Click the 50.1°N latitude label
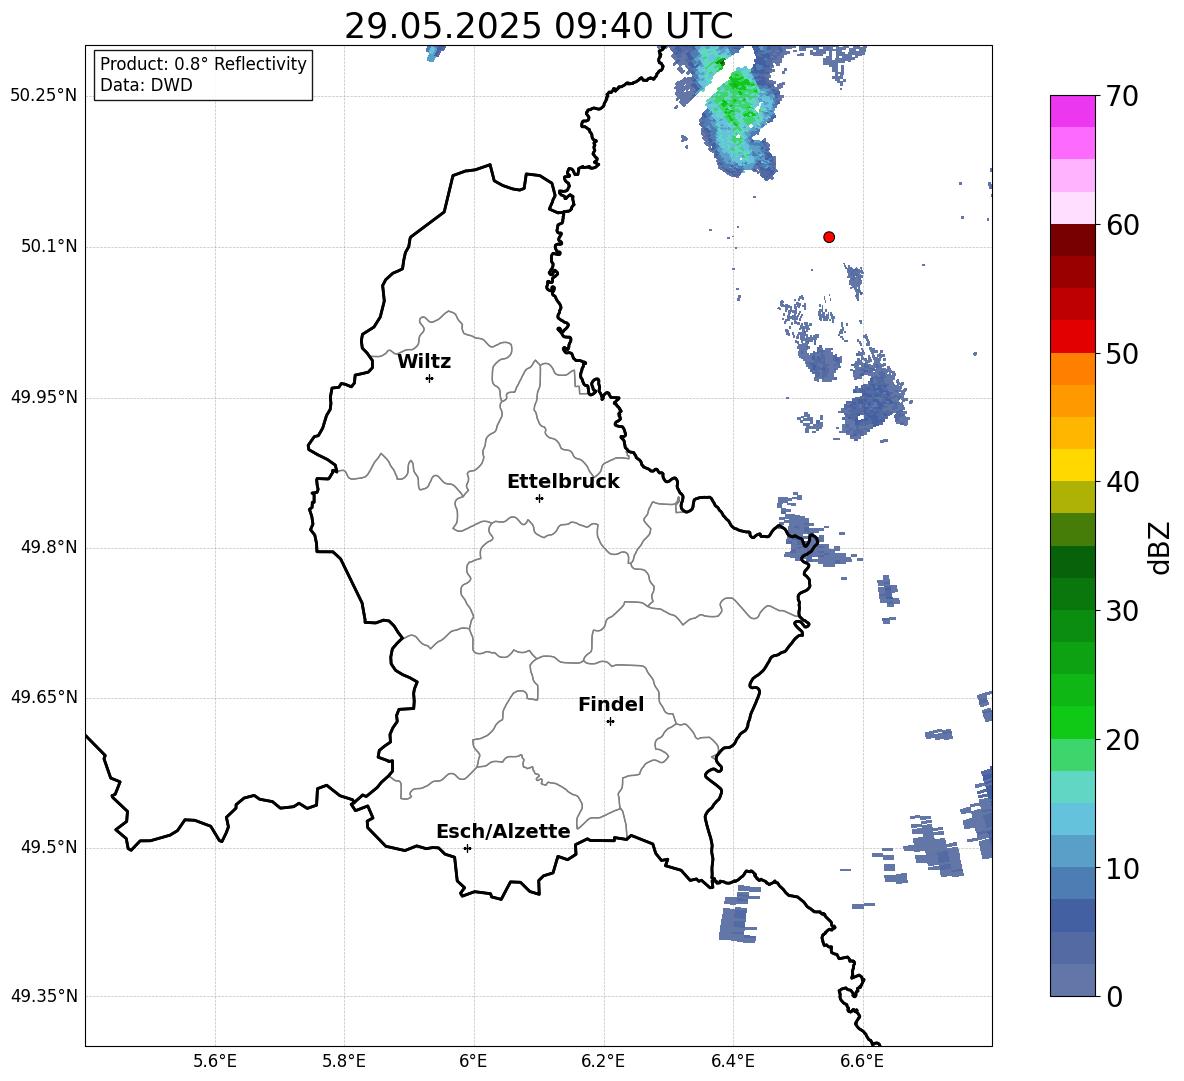 49,246
